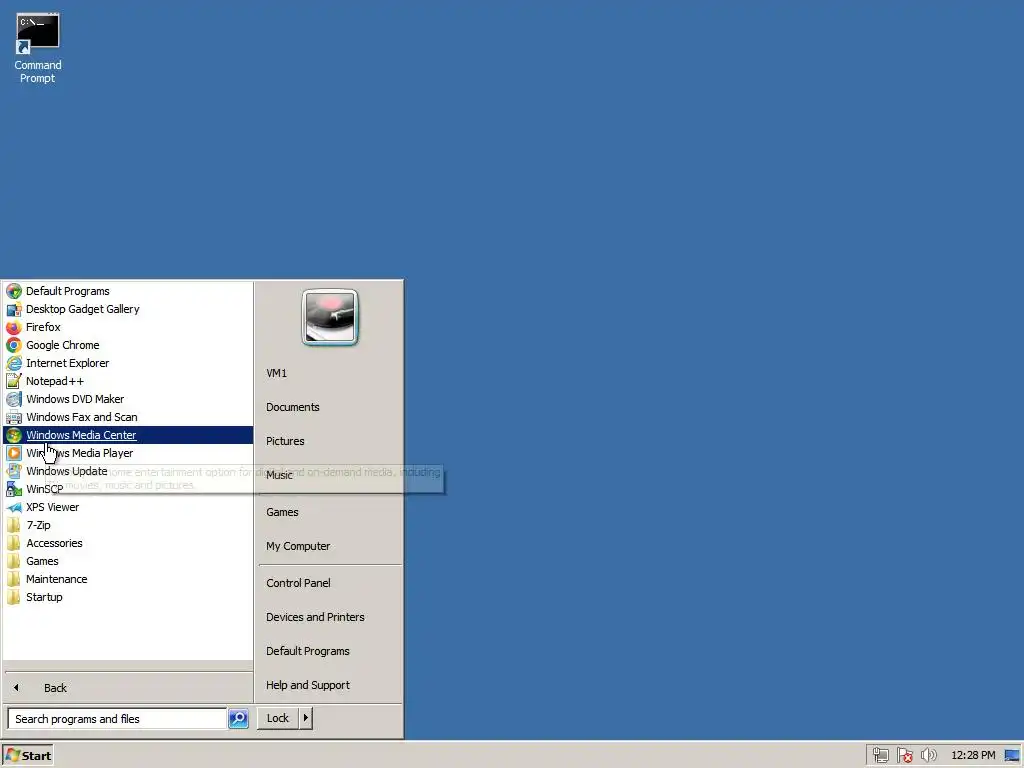
Task: Select the Windows Fax and Scan label
Action: [82, 417]
